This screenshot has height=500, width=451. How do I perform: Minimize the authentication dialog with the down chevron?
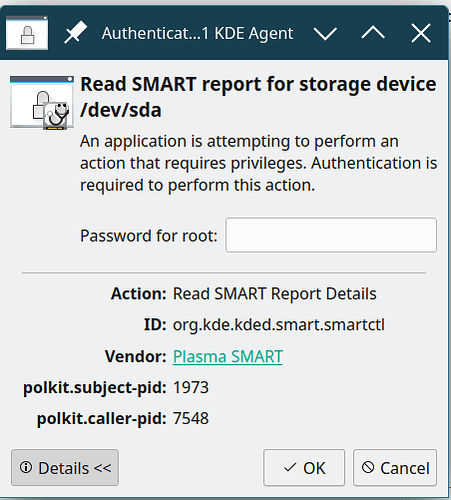(325, 33)
